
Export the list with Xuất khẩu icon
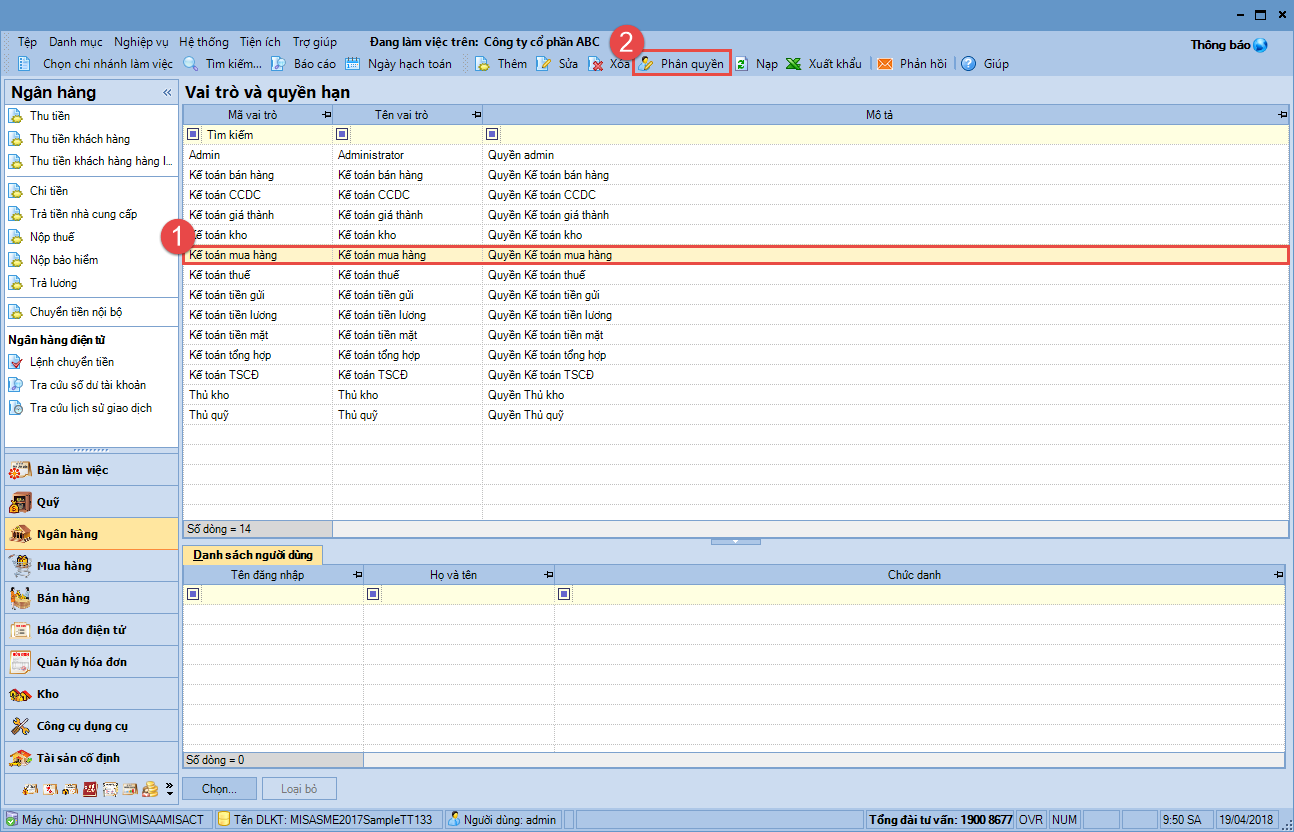click(x=793, y=64)
